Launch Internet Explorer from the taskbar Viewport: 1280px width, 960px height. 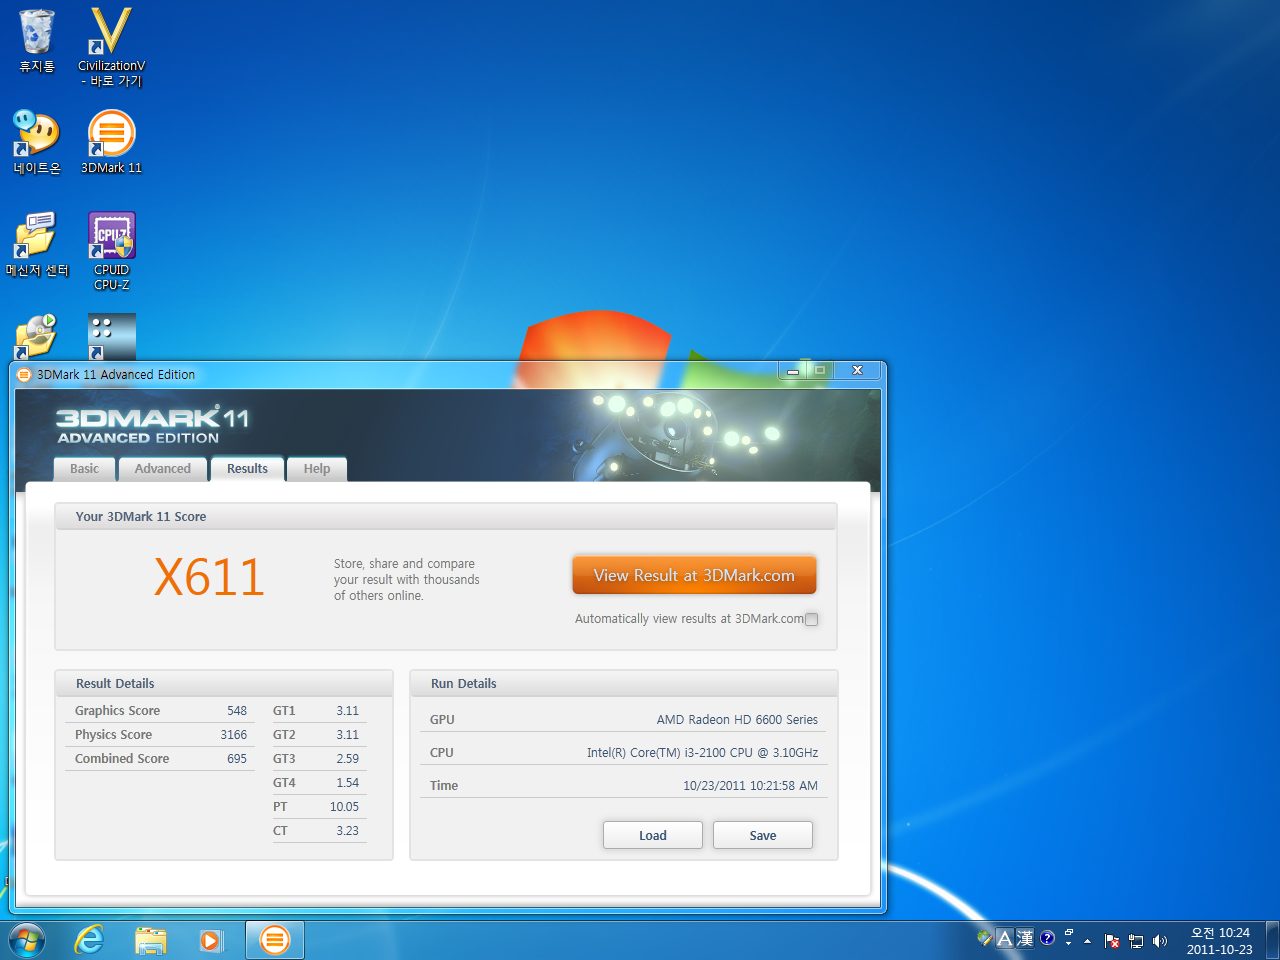pyautogui.click(x=90, y=941)
